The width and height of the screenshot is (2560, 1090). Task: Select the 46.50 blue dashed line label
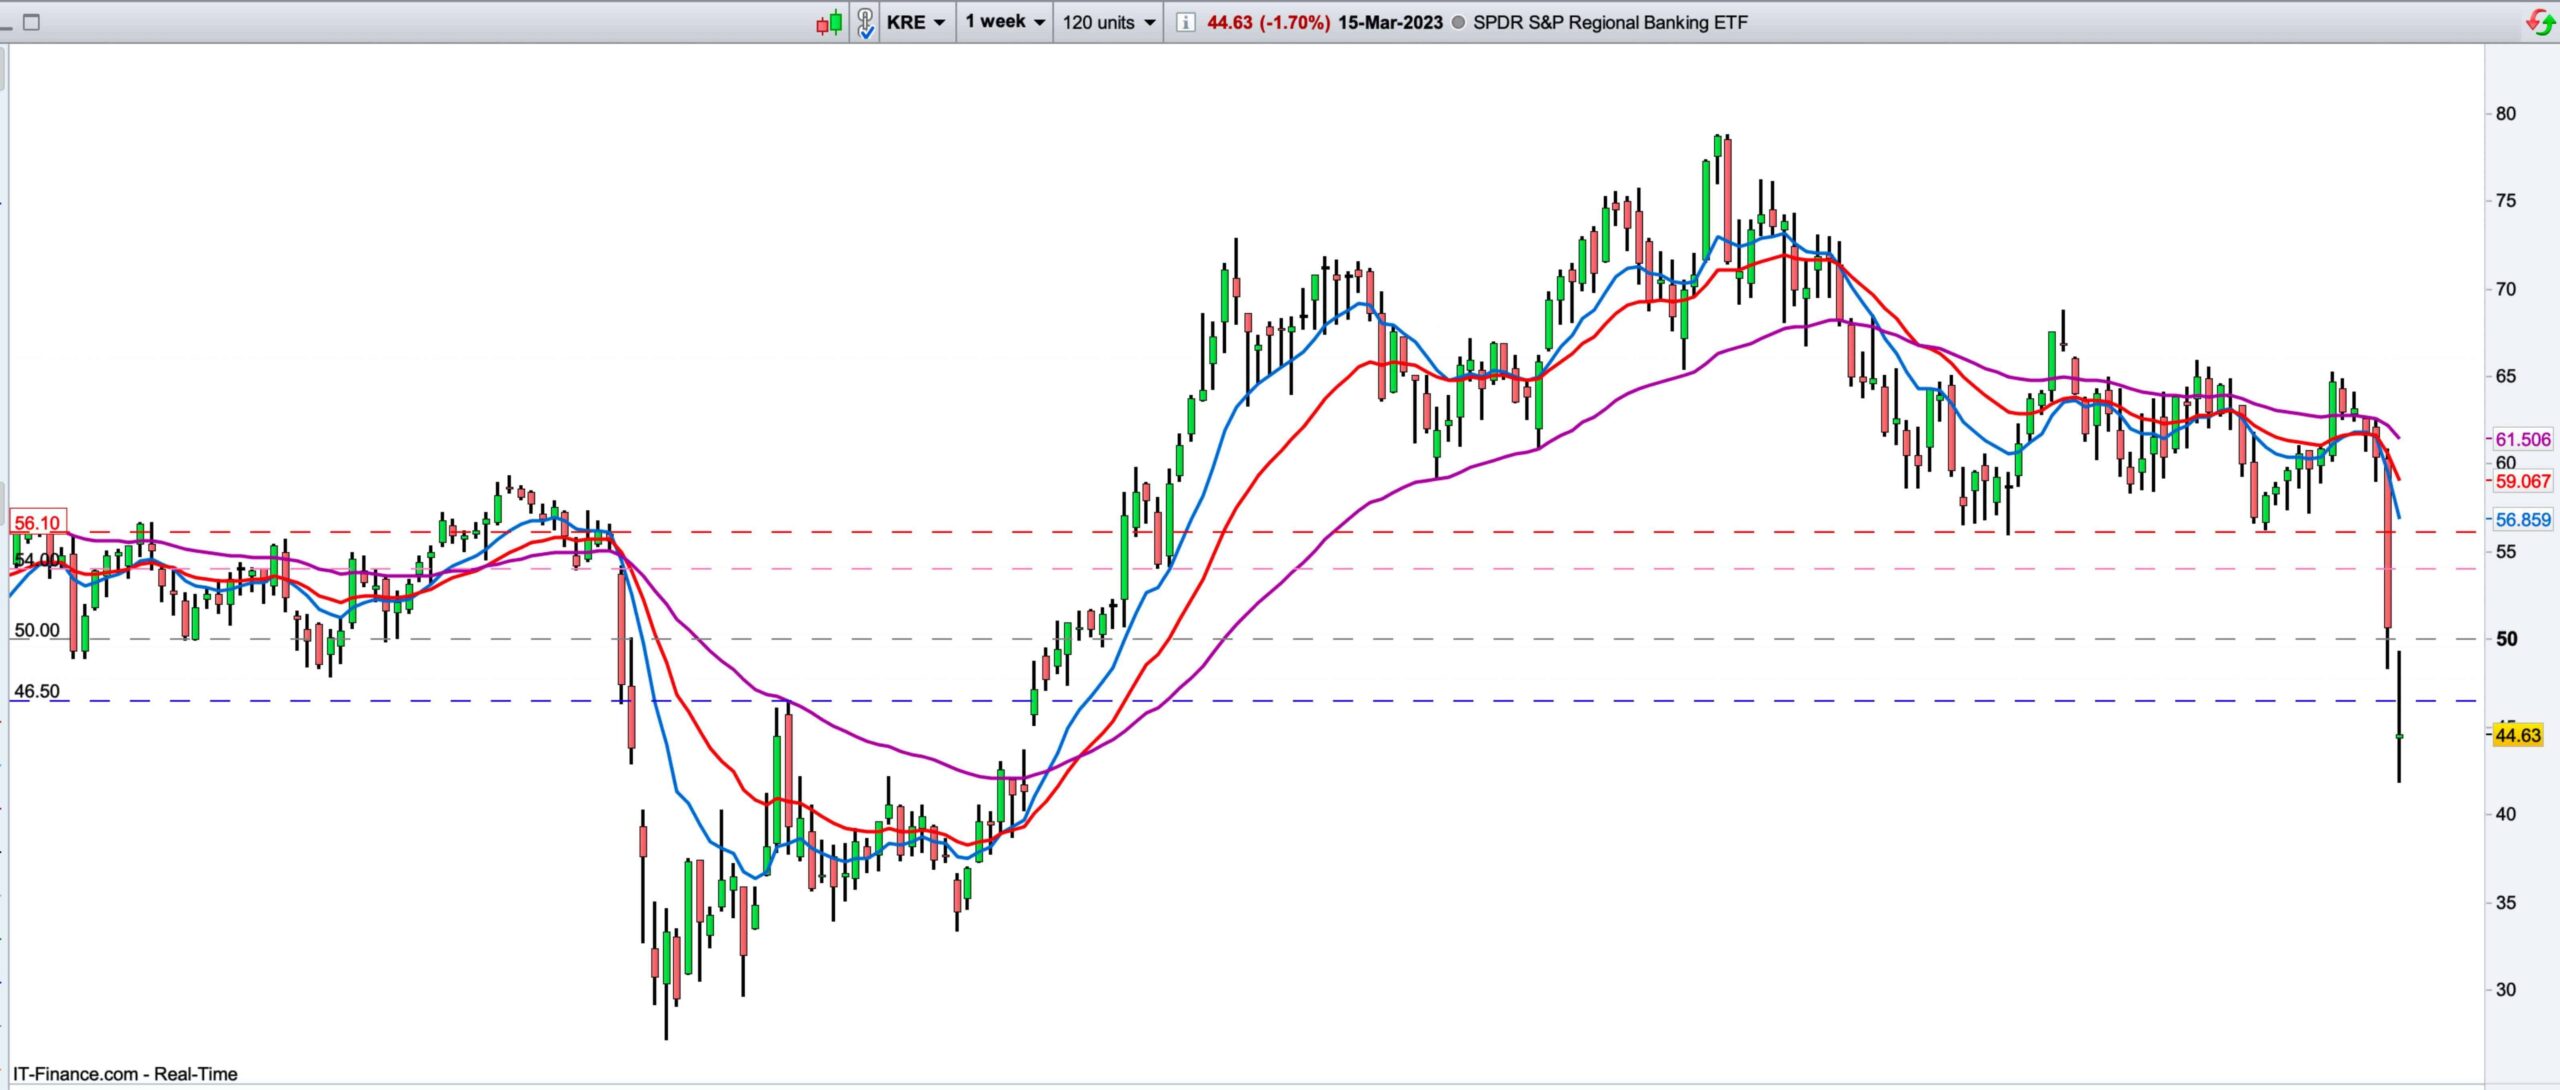(37, 691)
